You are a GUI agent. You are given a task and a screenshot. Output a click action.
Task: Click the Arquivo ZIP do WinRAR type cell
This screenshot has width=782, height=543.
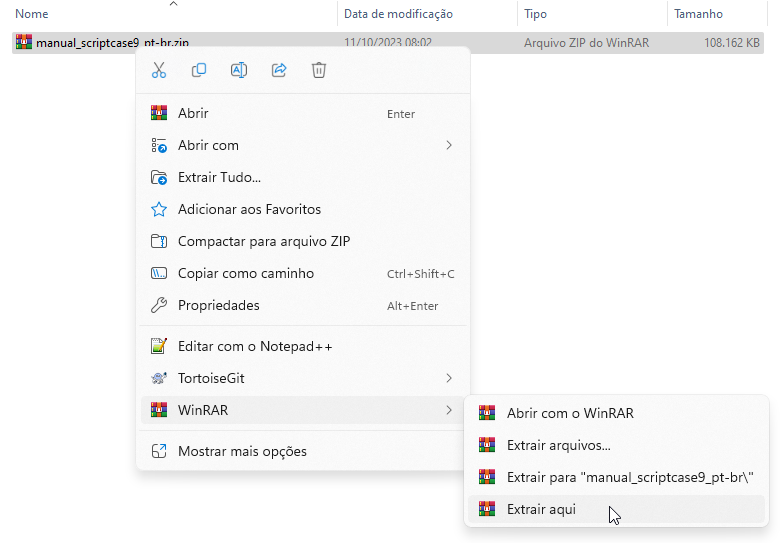click(x=586, y=43)
